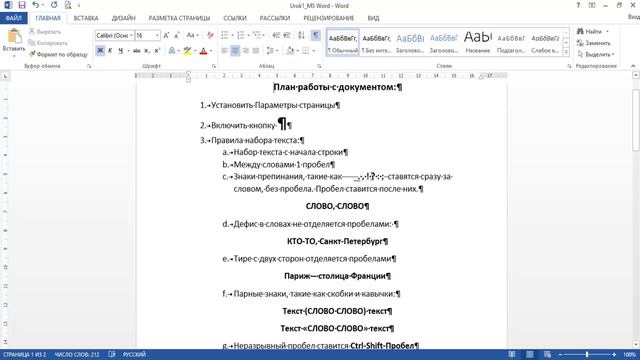The height and width of the screenshot is (360, 640).
Task: Switch to the РАССЫЛКИ tab
Action: [275, 18]
